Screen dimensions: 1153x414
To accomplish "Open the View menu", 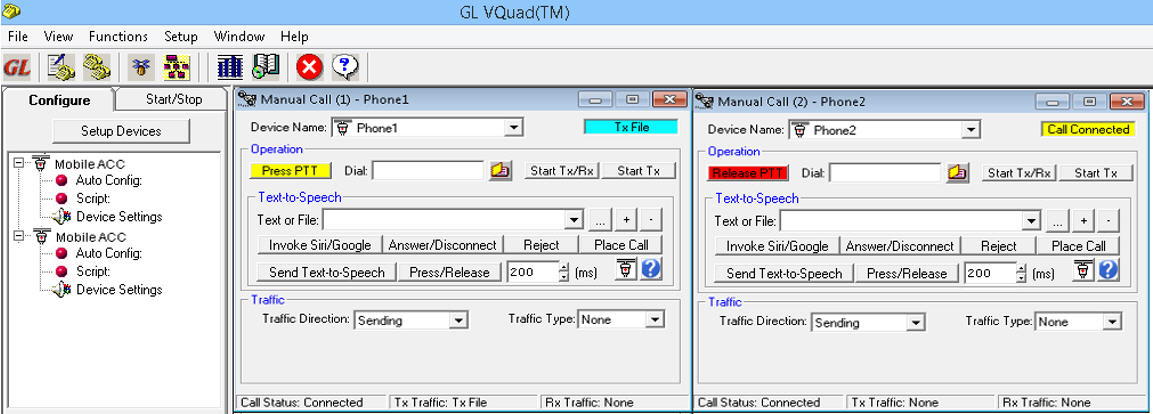I will coord(58,36).
